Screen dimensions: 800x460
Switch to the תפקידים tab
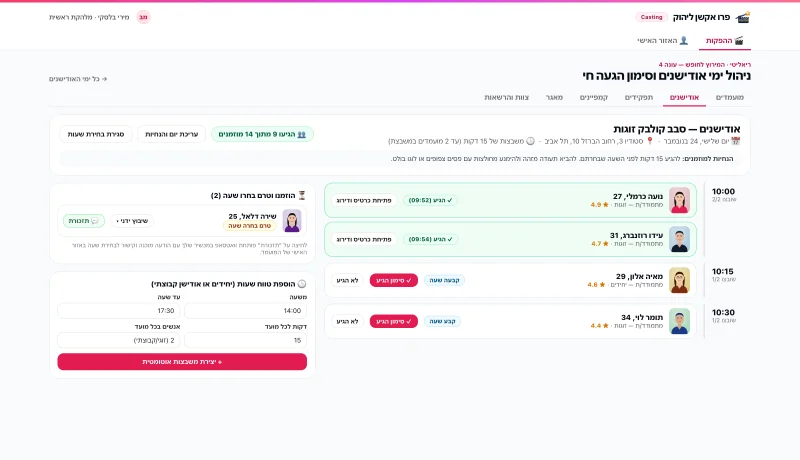638,97
